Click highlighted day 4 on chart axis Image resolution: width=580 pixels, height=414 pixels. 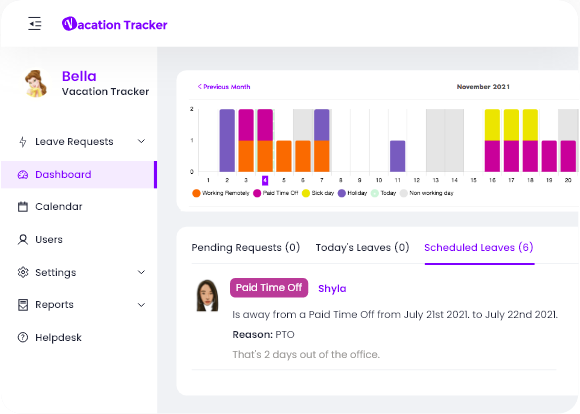click(265, 180)
